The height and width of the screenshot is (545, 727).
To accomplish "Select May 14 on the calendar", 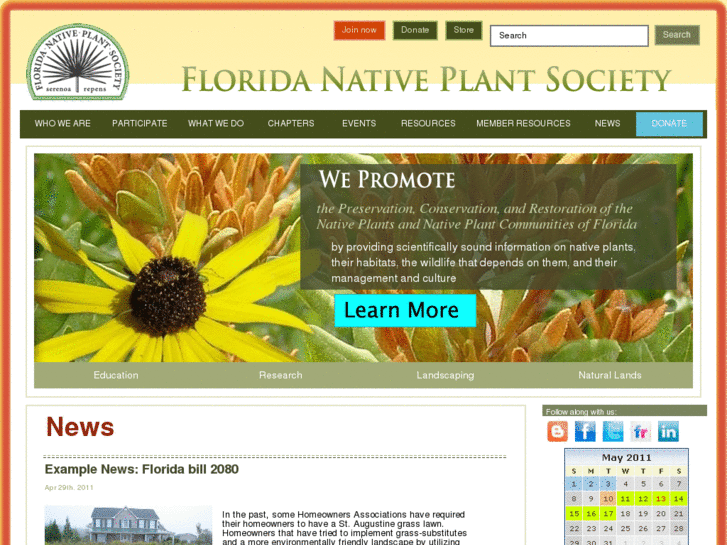I will pos(679,499).
